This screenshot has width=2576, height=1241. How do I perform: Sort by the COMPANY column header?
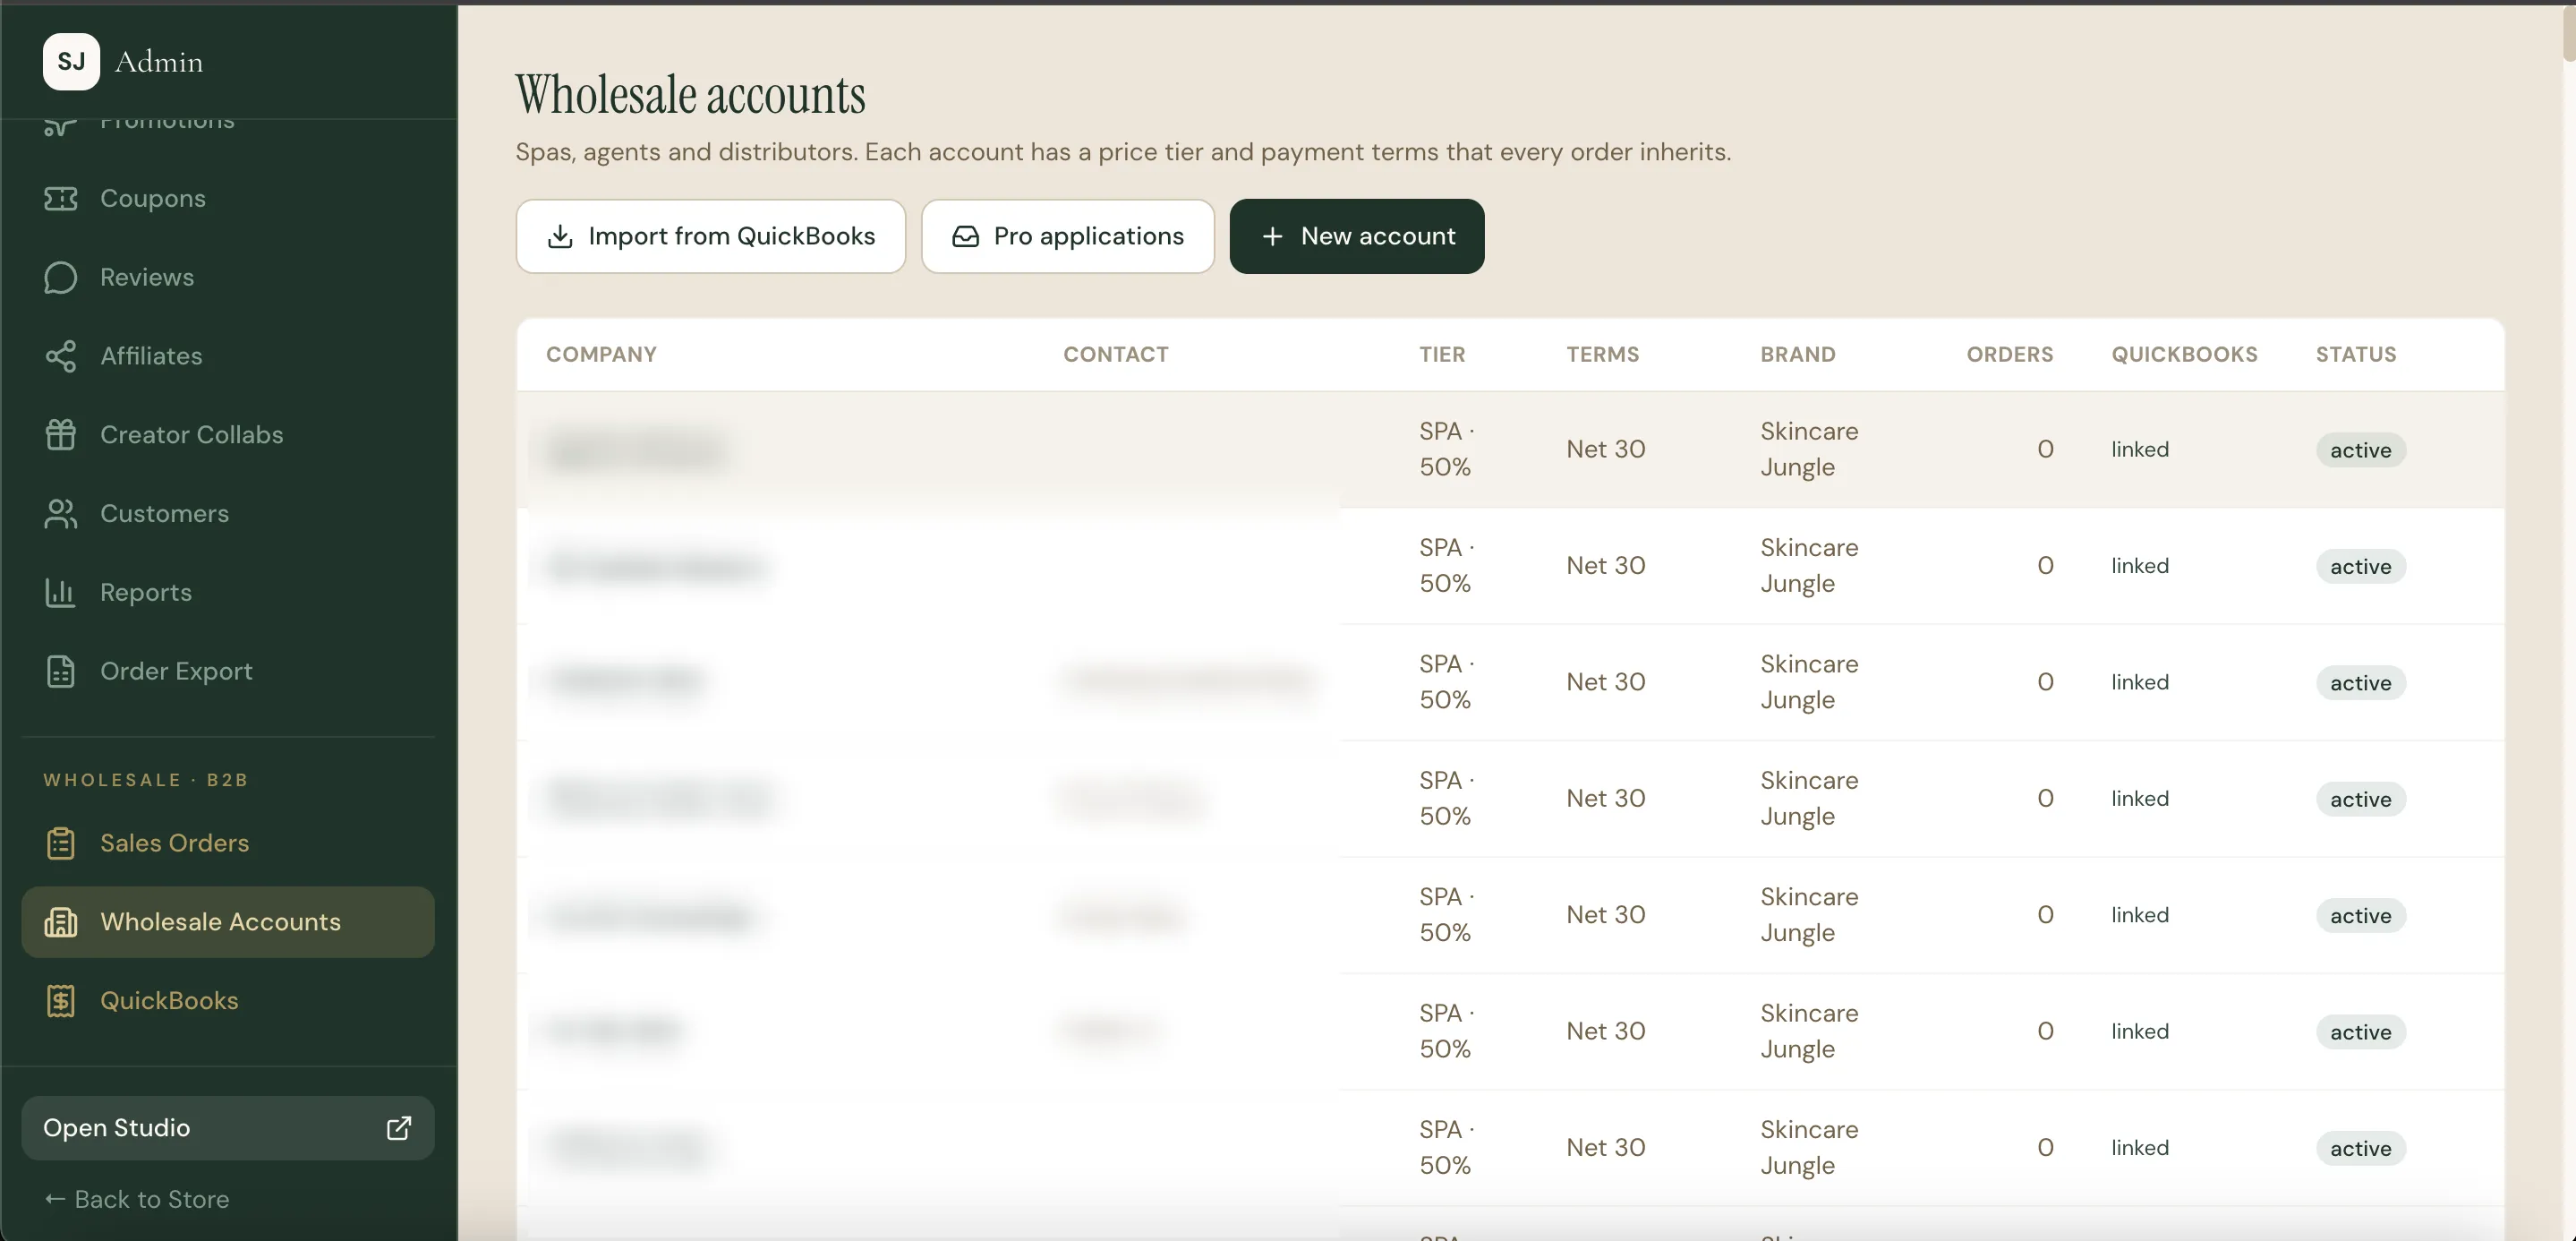pos(601,355)
